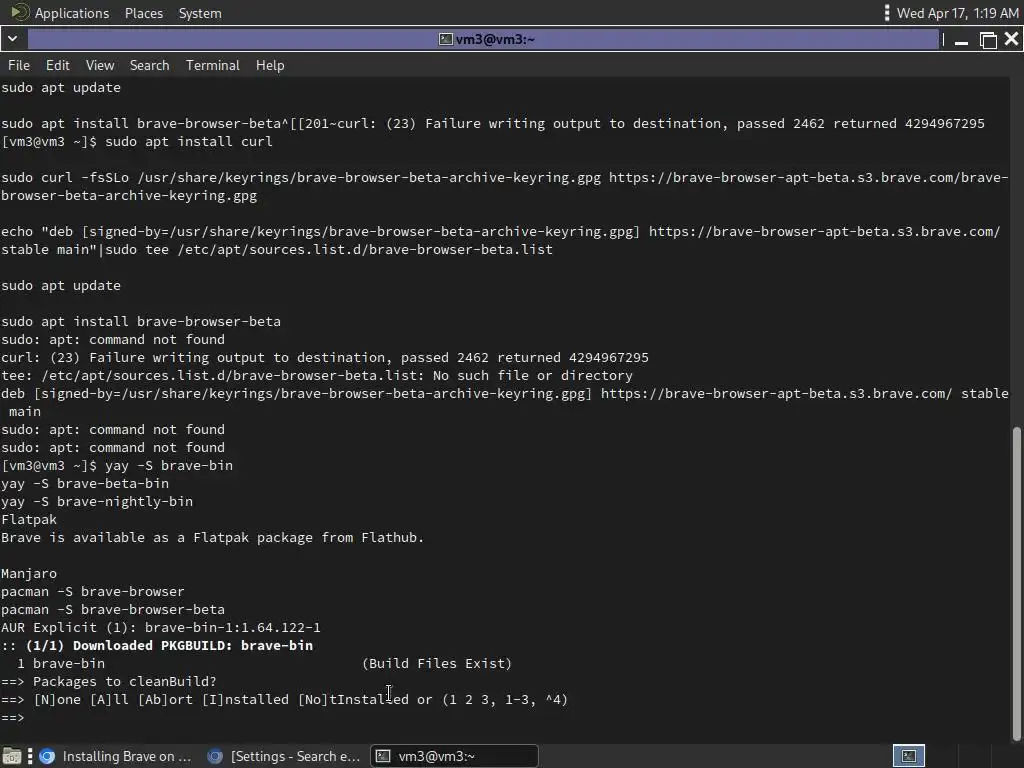Open the Applications menu in the top panel
The width and height of the screenshot is (1024, 768).
(72, 13)
